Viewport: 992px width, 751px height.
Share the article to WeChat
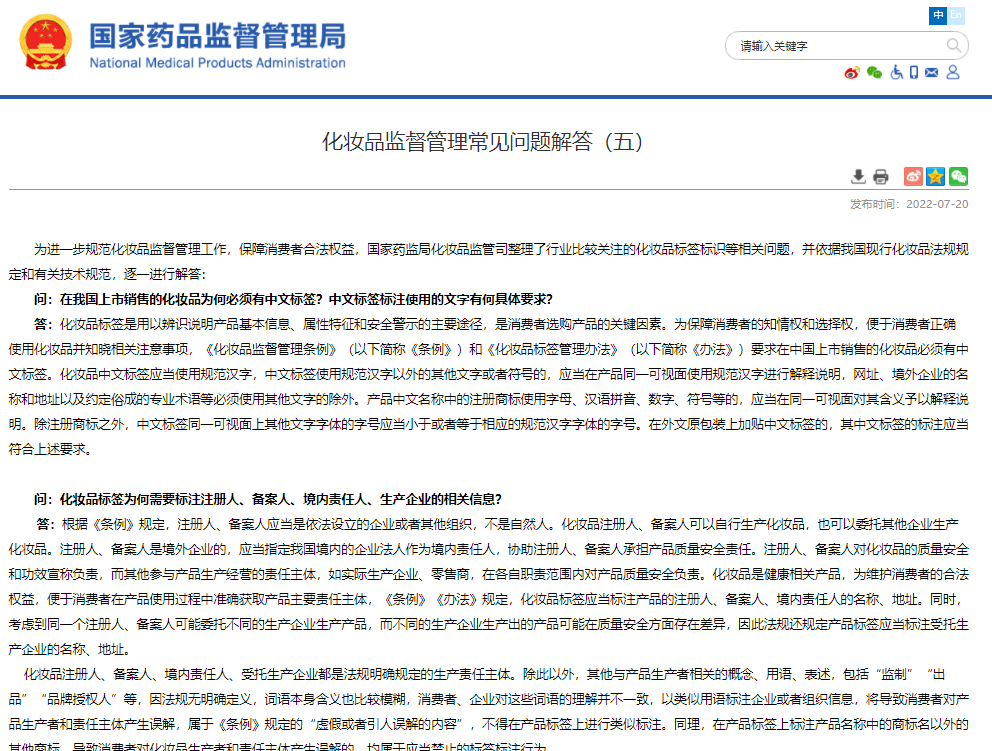958,176
